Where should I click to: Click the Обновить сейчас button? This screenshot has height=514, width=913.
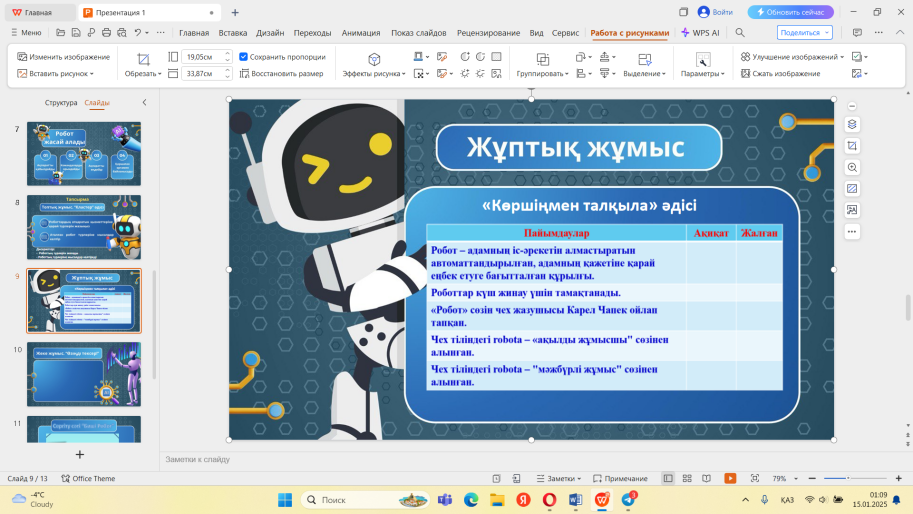tap(791, 12)
